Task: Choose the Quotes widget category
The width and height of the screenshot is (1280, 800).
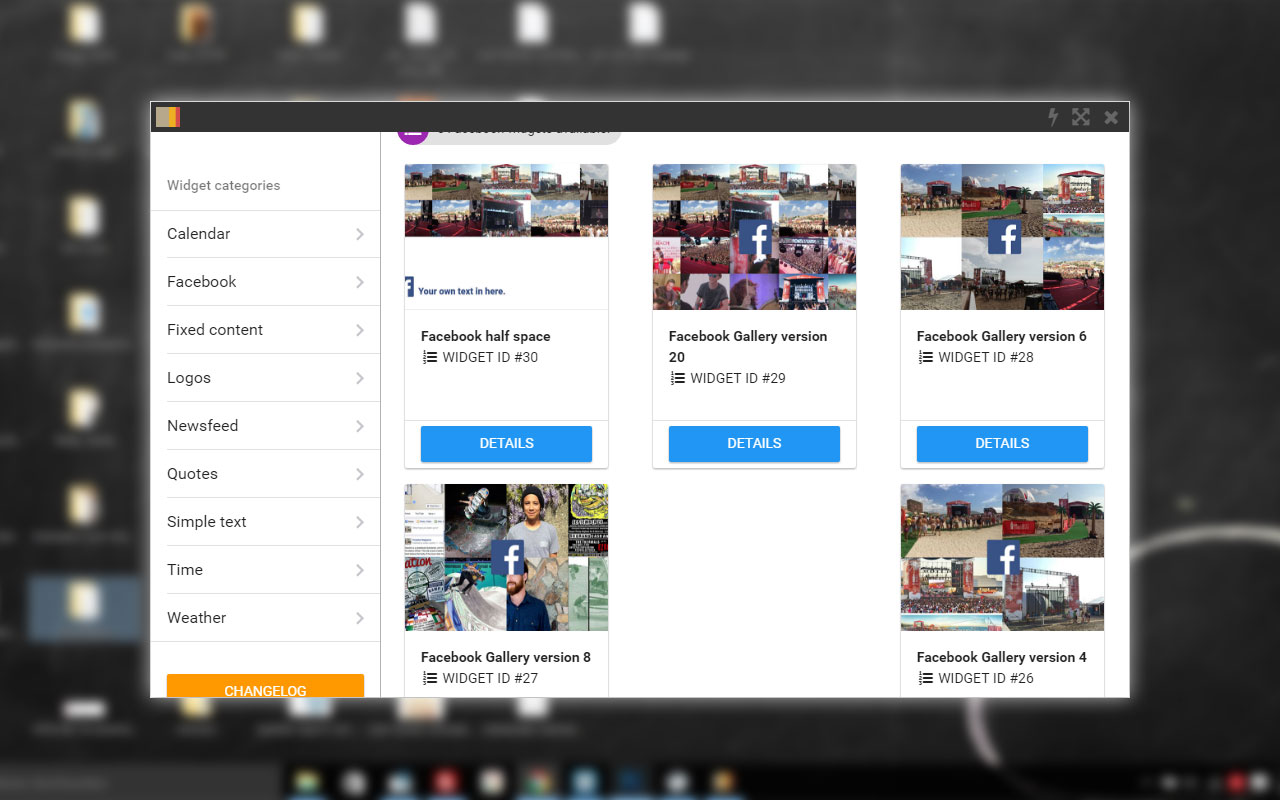Action: pos(265,474)
